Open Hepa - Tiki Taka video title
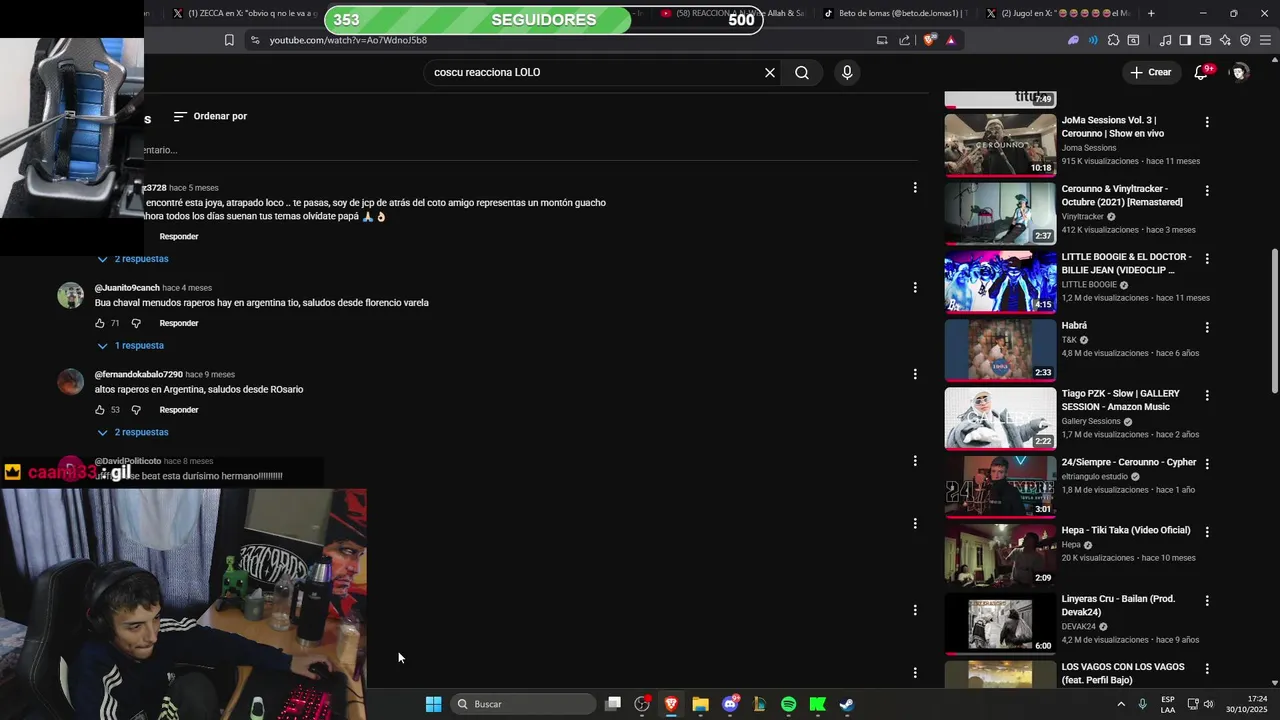1280x720 pixels. click(1126, 531)
